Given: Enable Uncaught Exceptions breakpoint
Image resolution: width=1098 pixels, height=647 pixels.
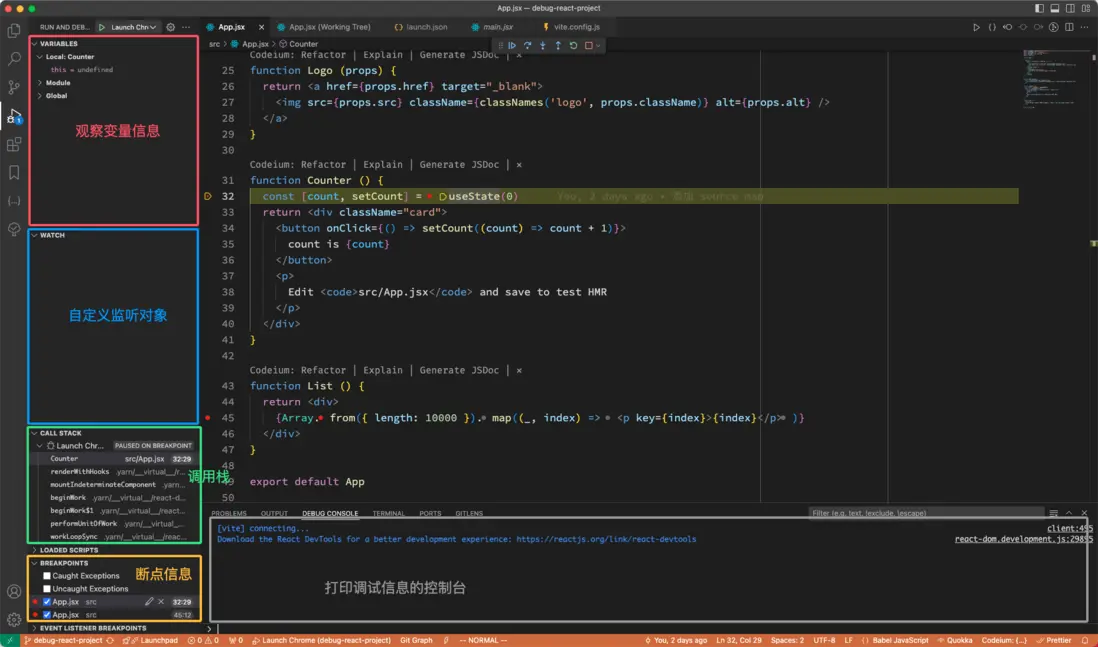Looking at the screenshot, I should tap(47, 589).
